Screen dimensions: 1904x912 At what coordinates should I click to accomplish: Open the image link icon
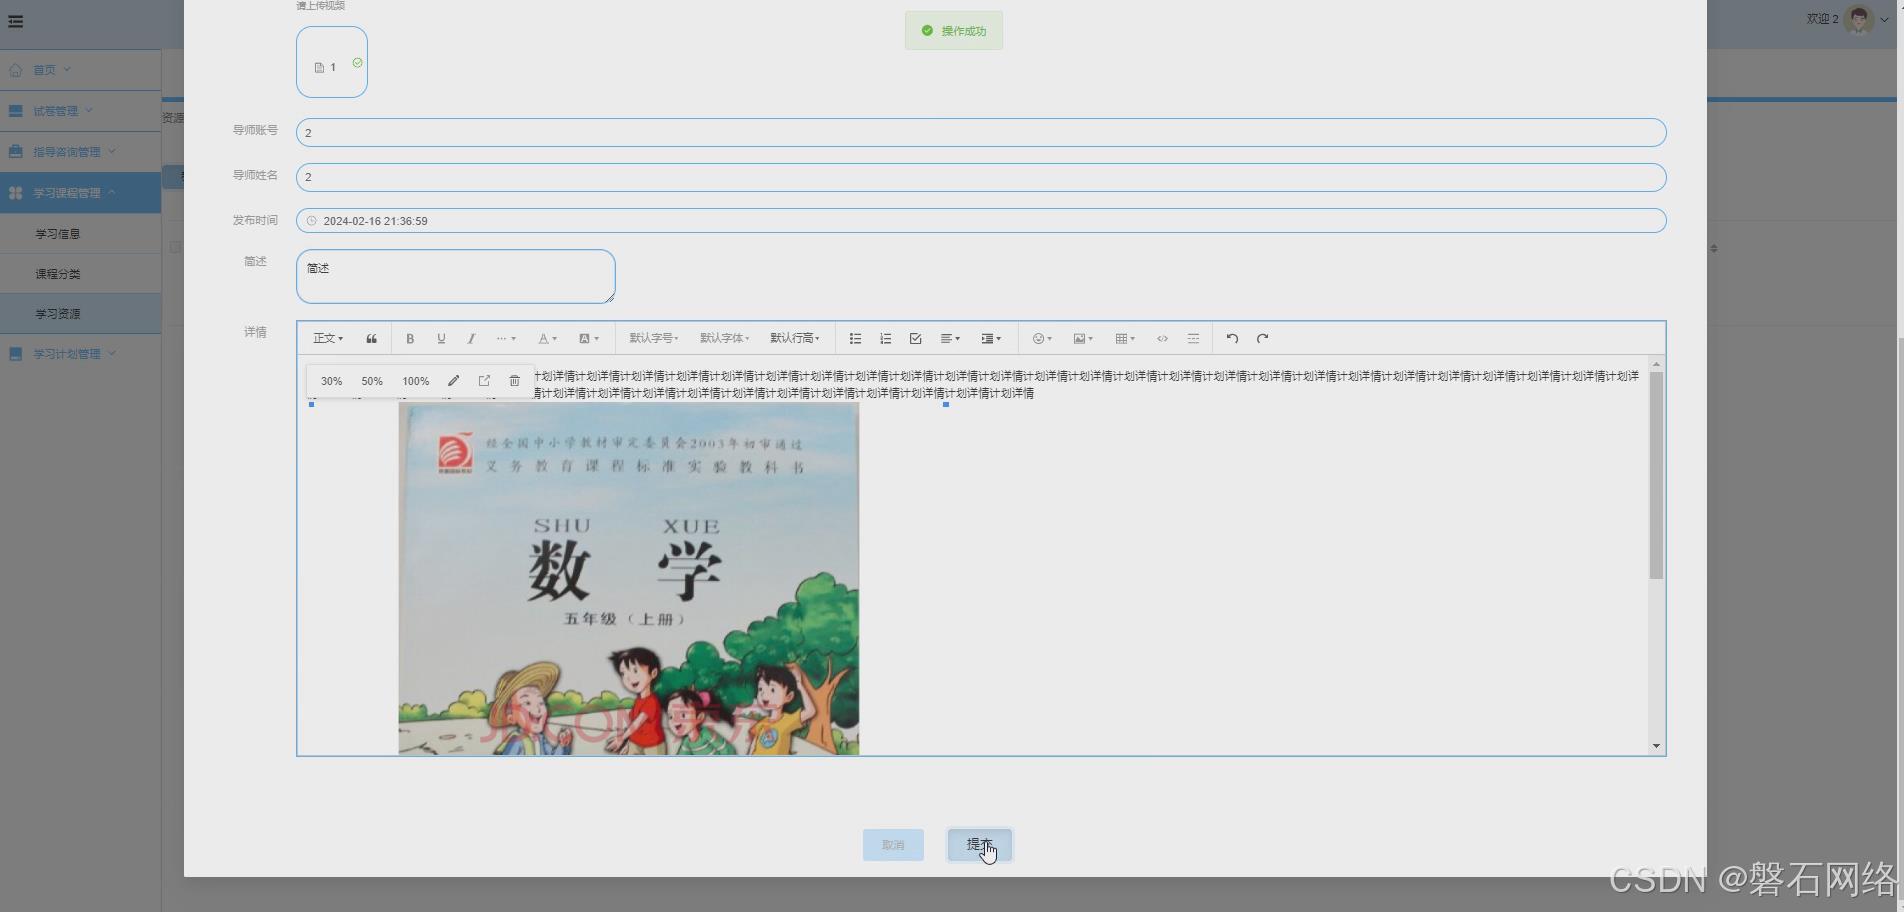tap(484, 381)
